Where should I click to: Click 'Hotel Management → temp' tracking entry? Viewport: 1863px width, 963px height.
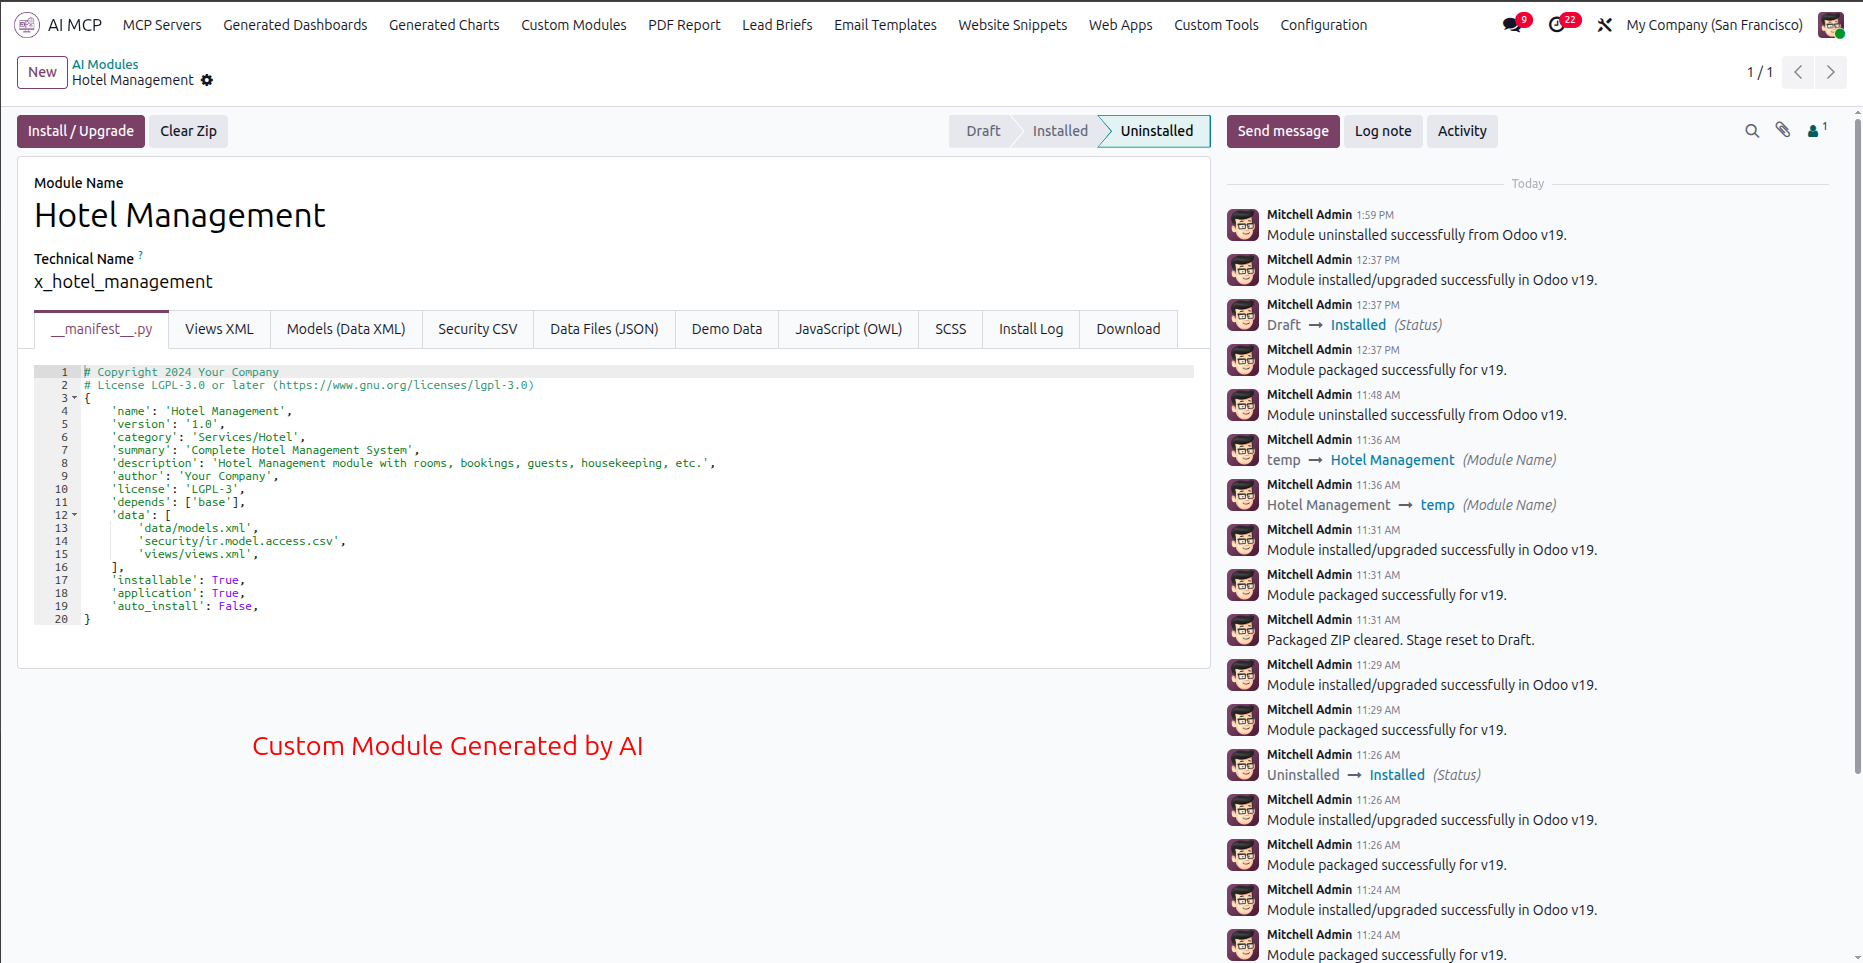pyautogui.click(x=1411, y=505)
